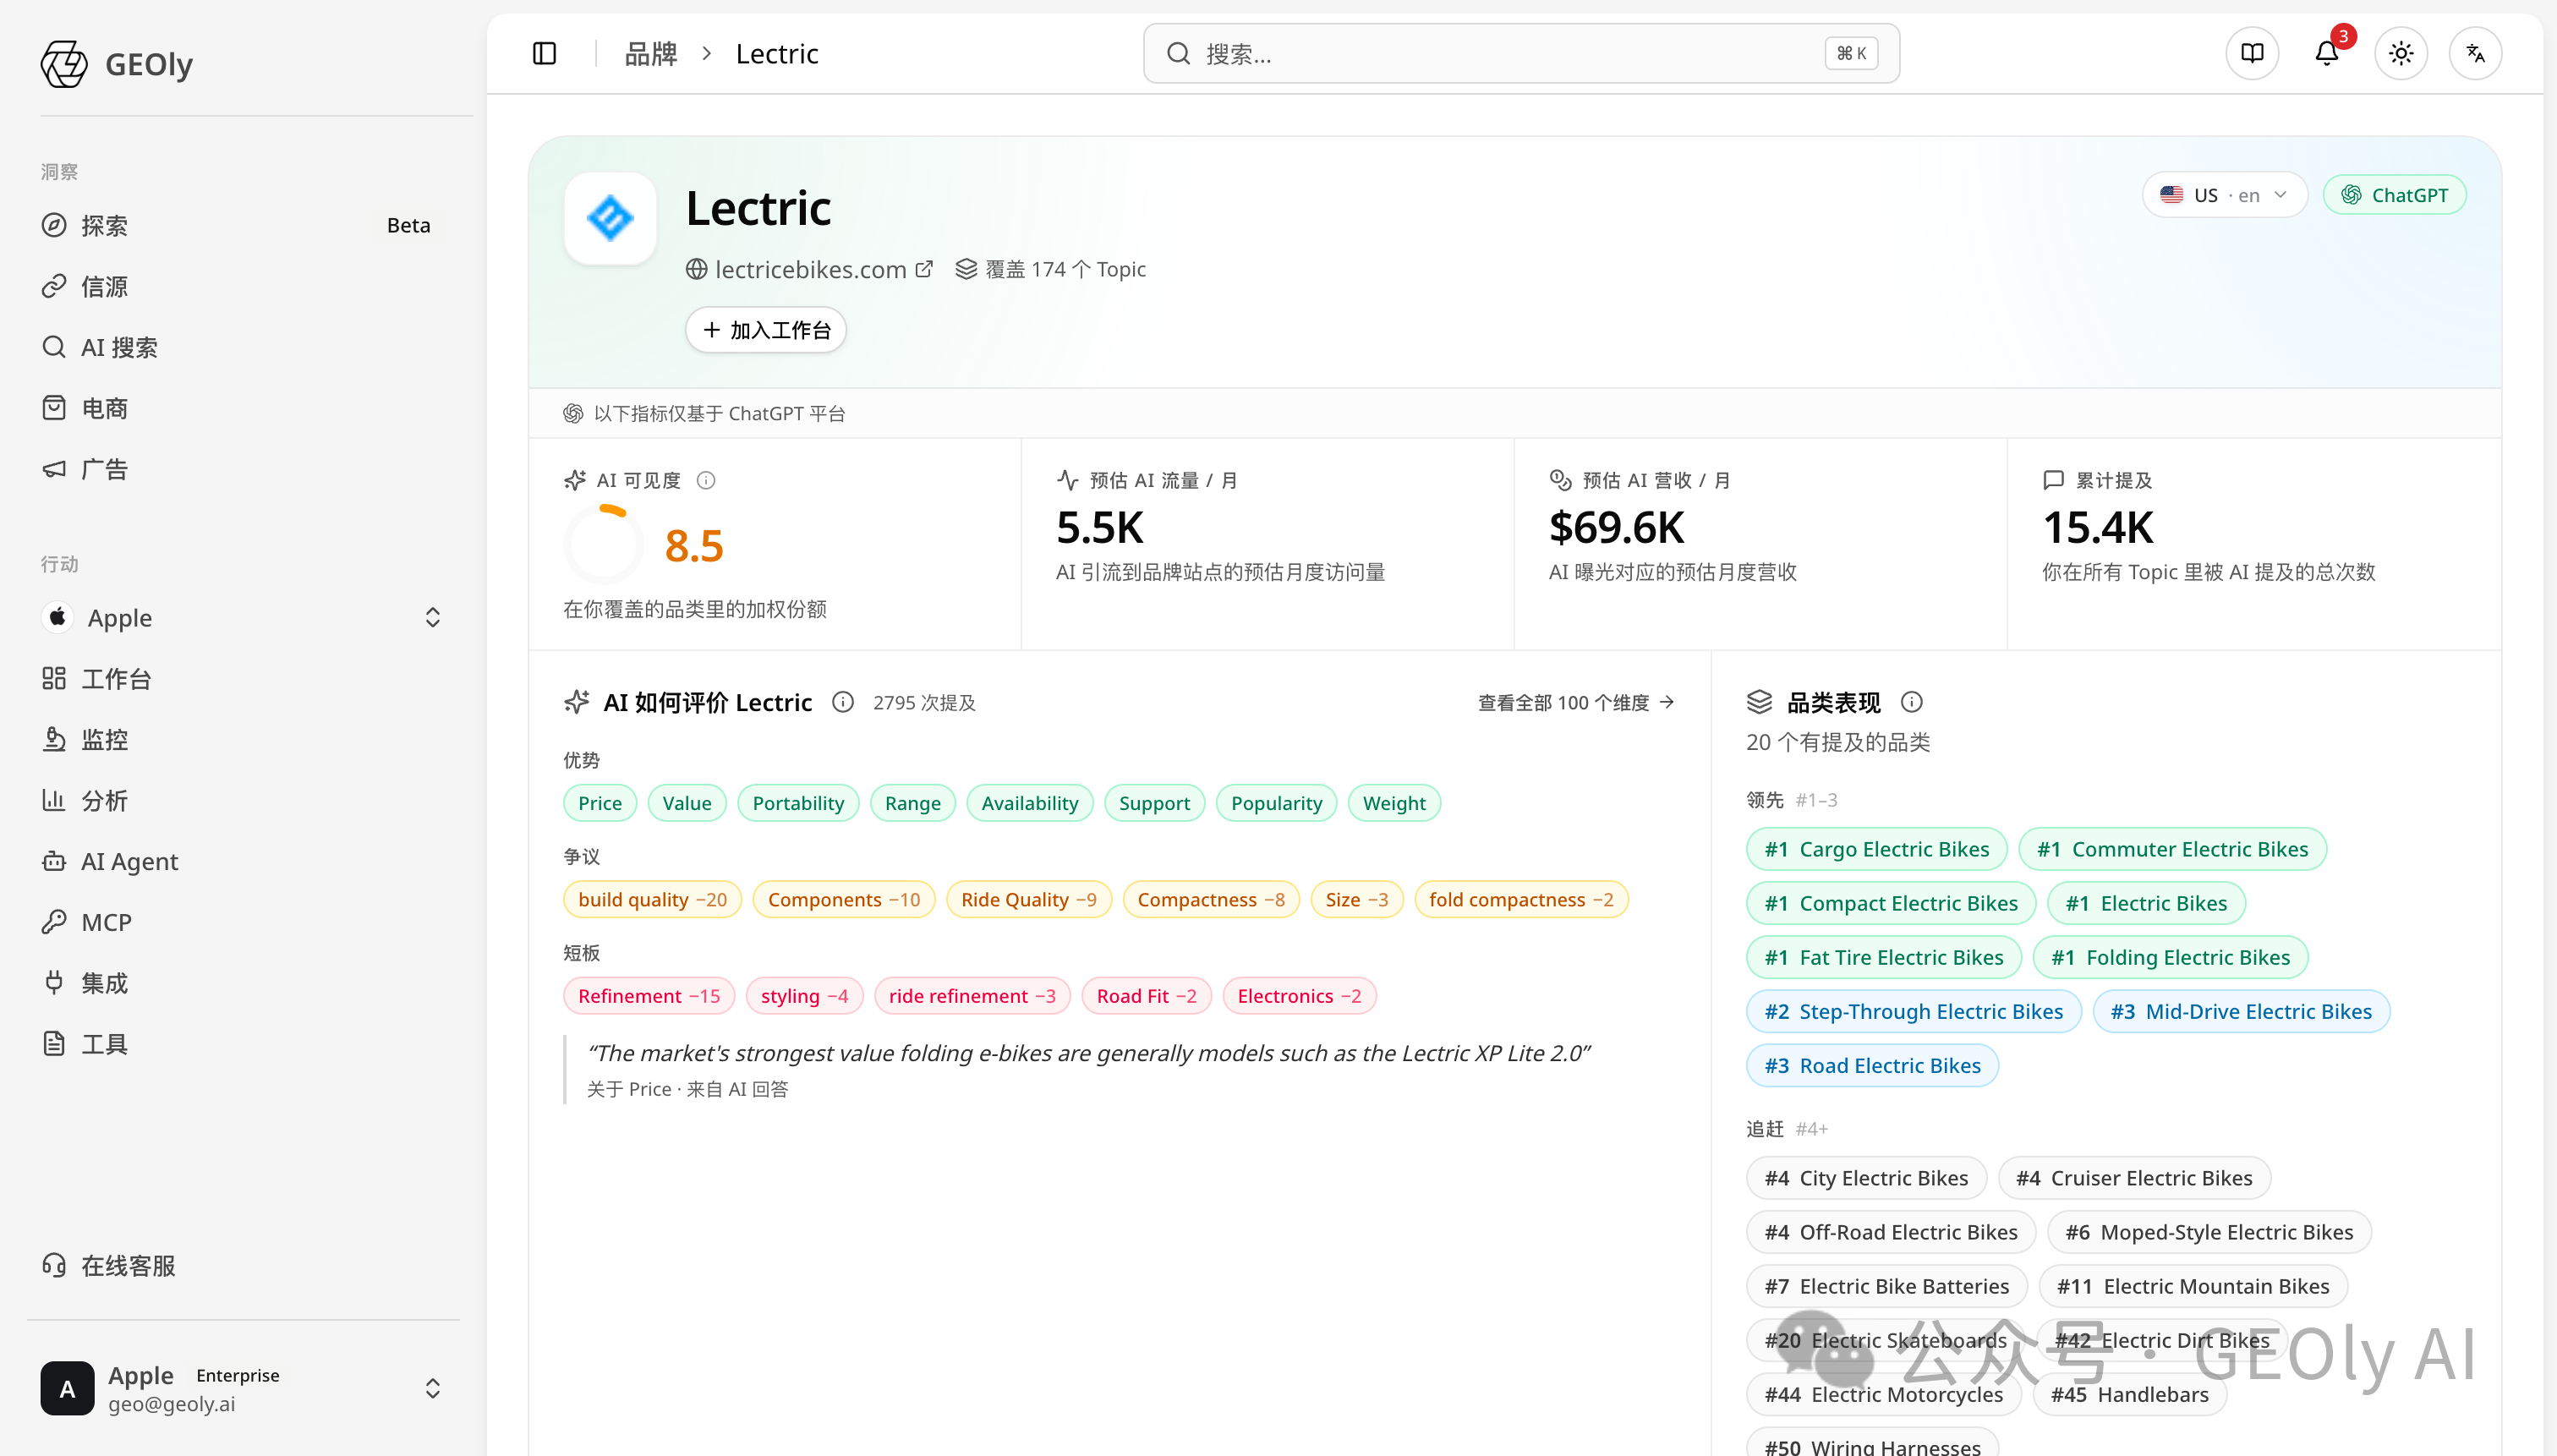2557x1456 pixels.
Task: Click info icon beside AI 如何评价 Lectric
Action: (843, 702)
